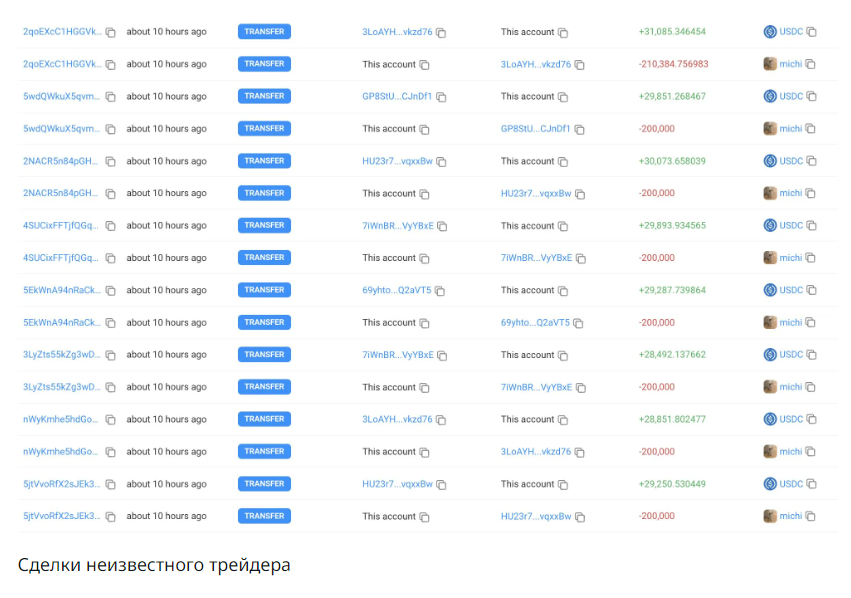Click TRANSFER badge in +30,073.658039 row
The height and width of the screenshot is (598, 851).
pyautogui.click(x=264, y=161)
